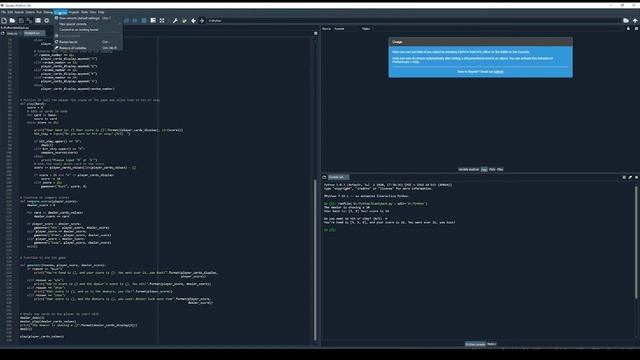Open the Debug menu
This screenshot has width=640, height=360.
point(48,12)
